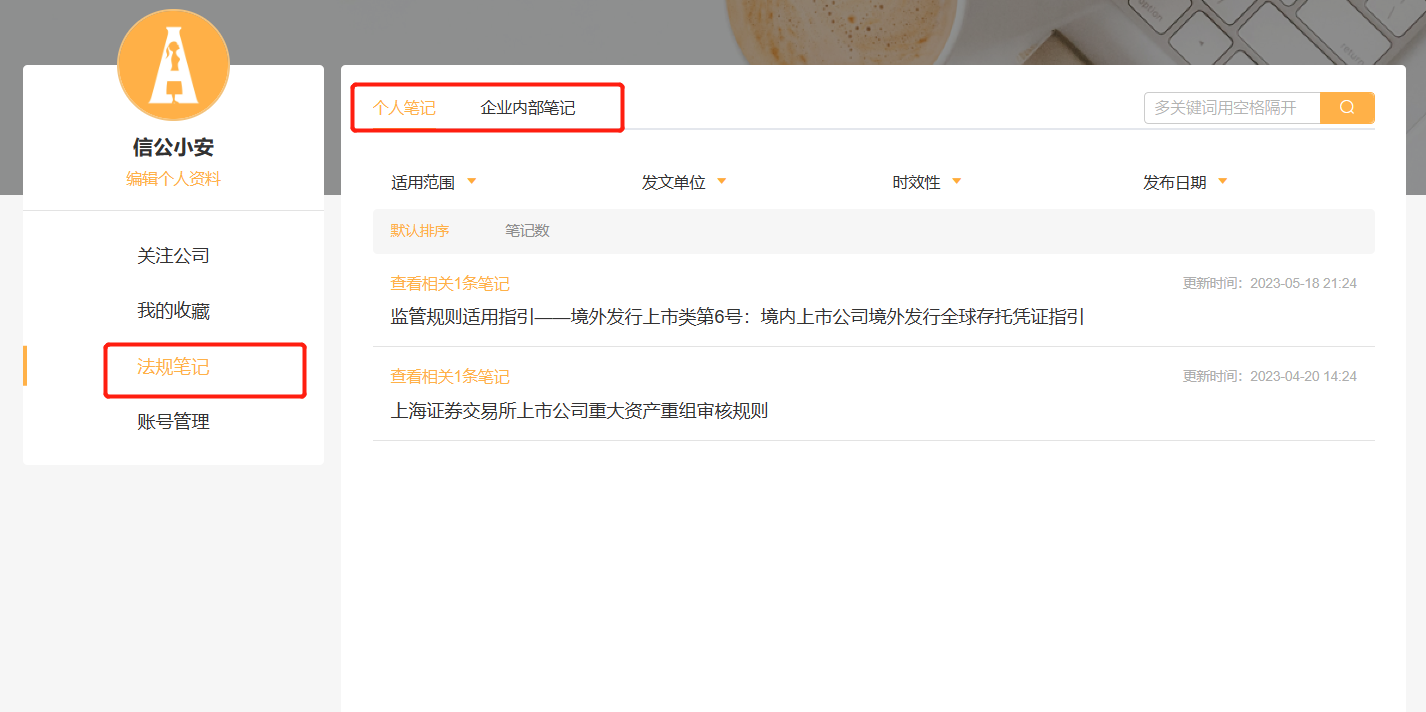Click 查看相关1条笔记 for 监管规则适用指引
1426x712 pixels.
450,284
